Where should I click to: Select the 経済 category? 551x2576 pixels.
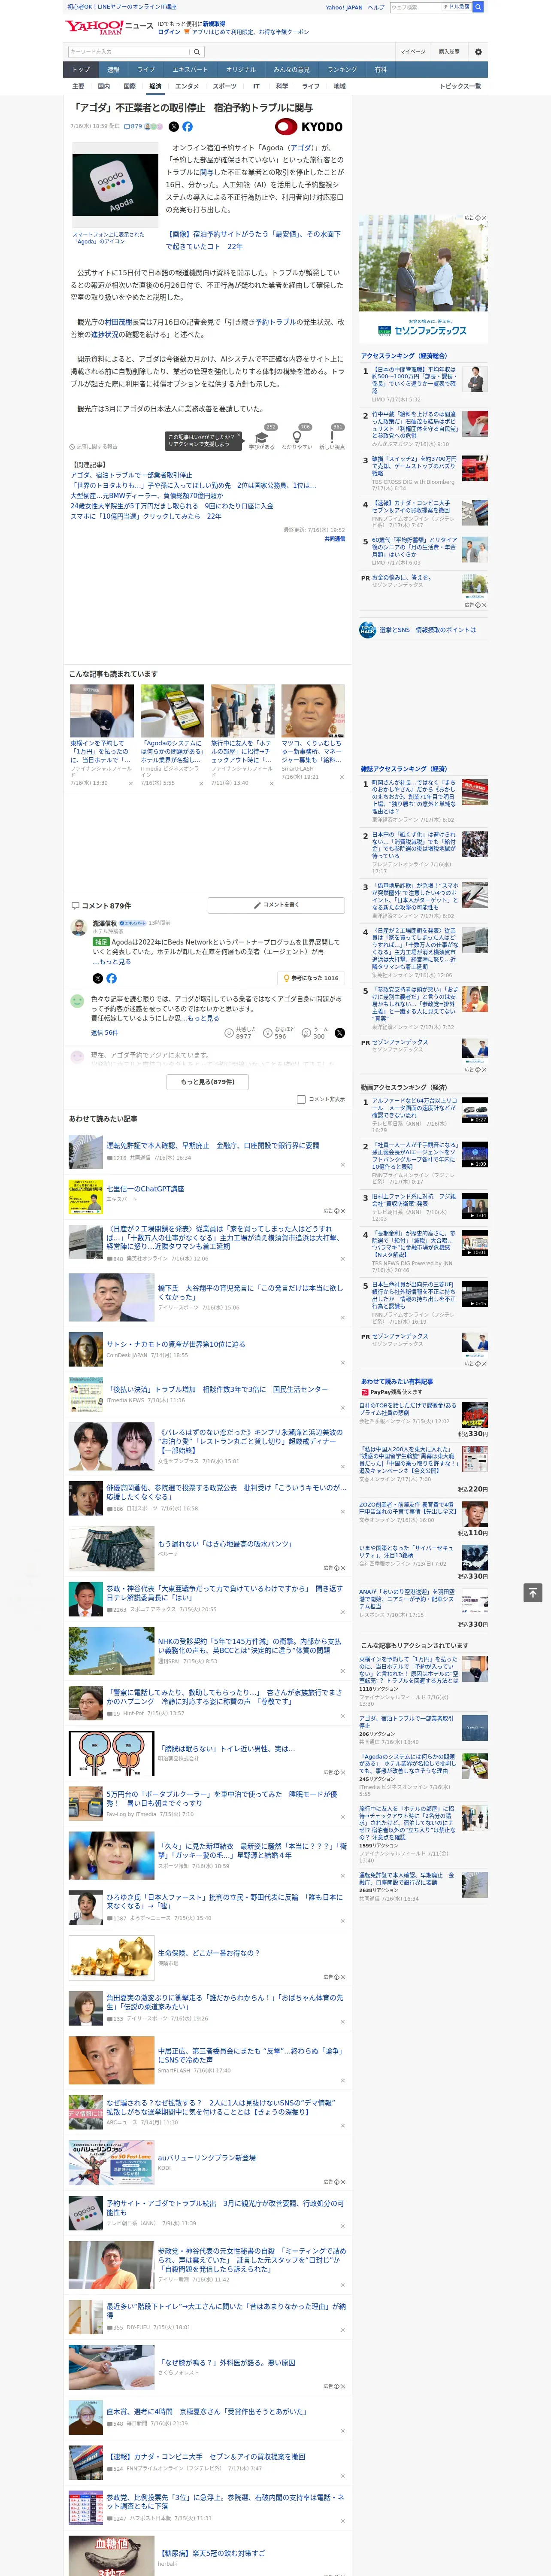(155, 86)
